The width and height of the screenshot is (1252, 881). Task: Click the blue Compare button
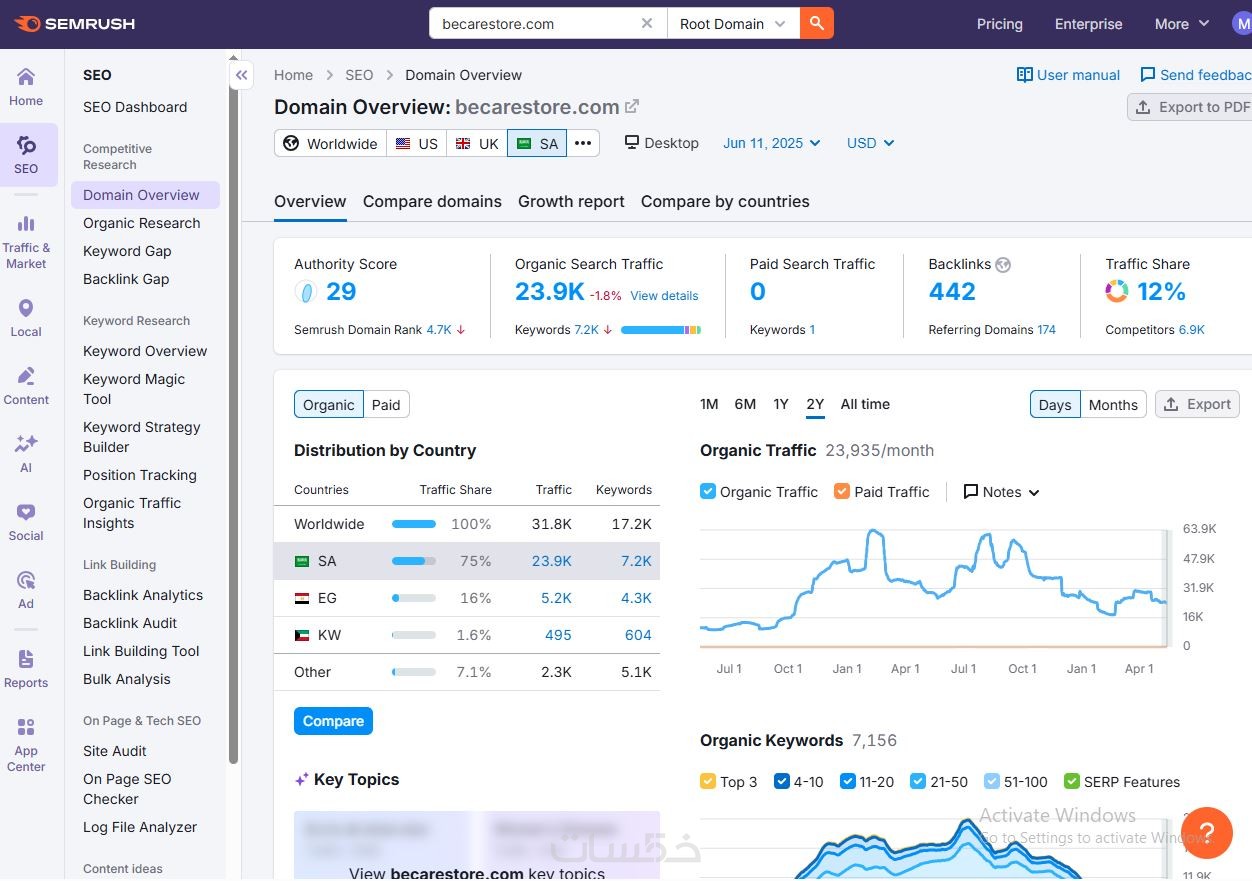point(333,721)
